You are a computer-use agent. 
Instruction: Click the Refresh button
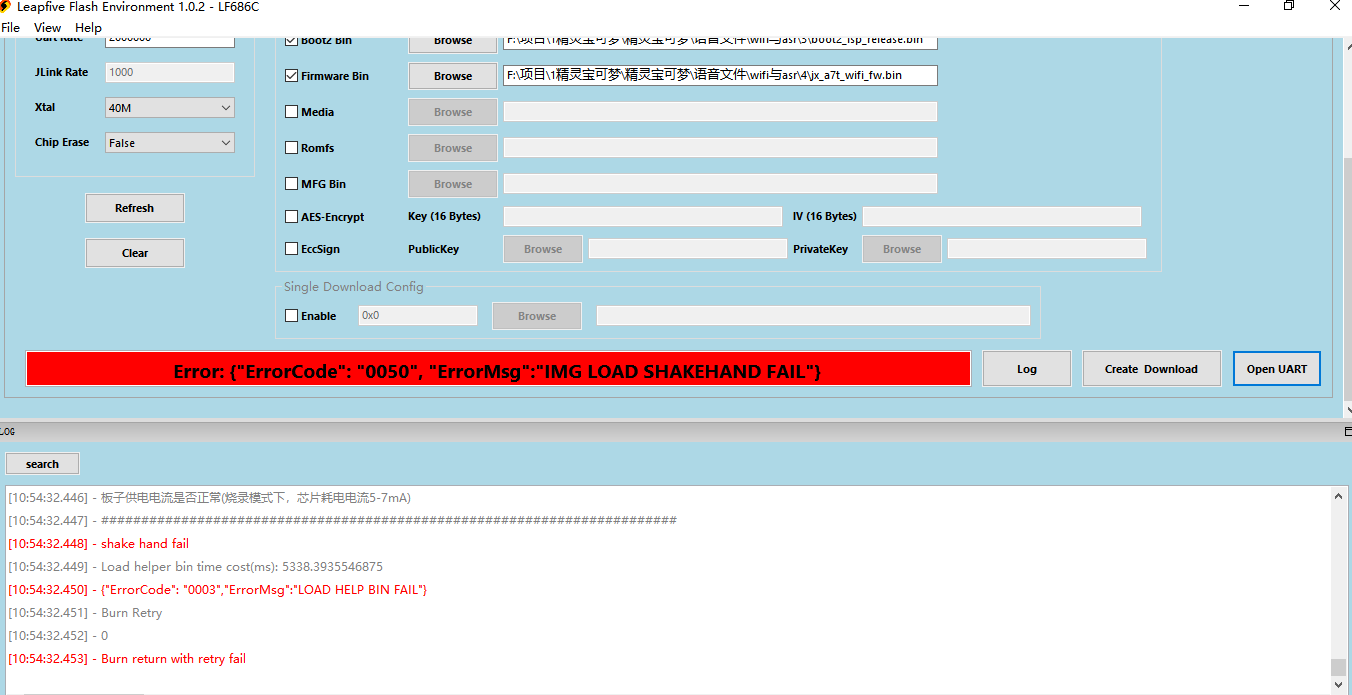pos(134,208)
